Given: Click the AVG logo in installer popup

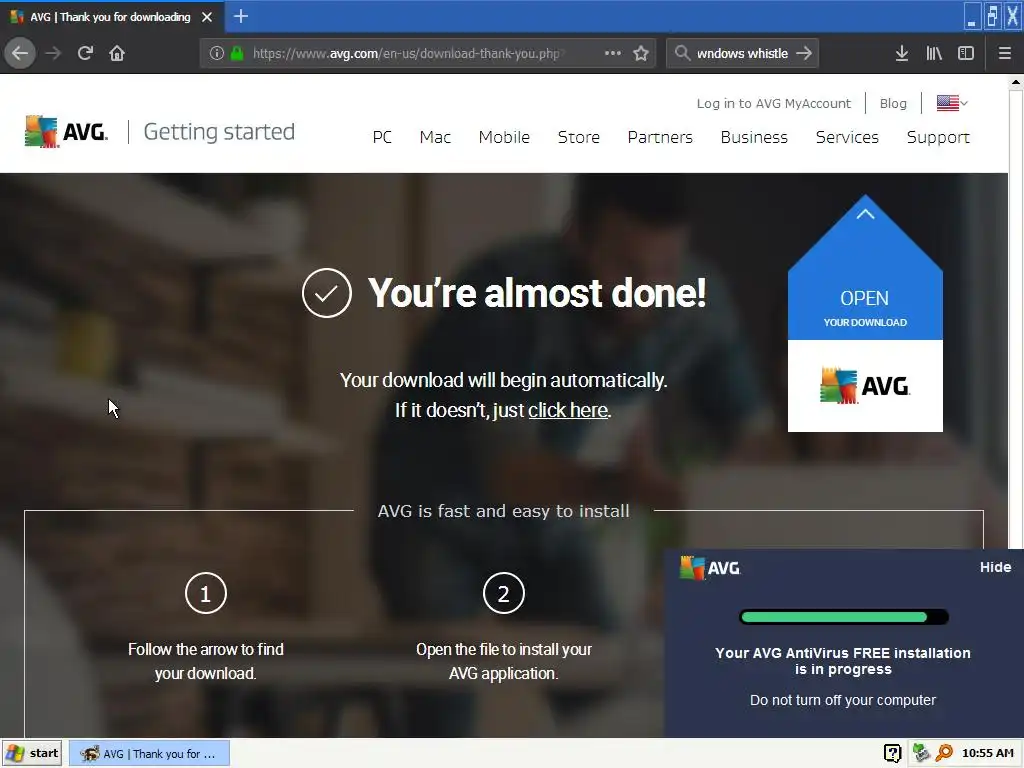Looking at the screenshot, I should click(710, 568).
